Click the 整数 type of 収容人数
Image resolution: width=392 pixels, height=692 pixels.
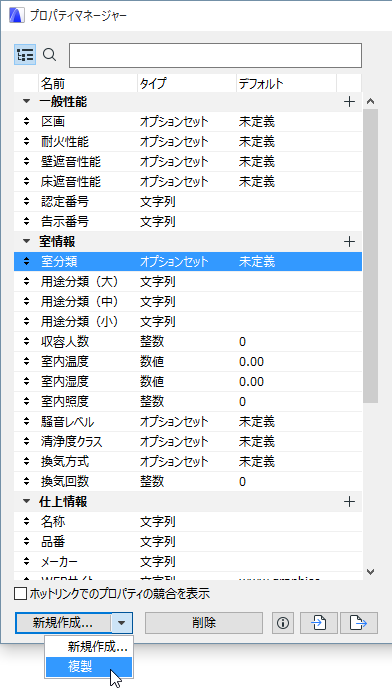152,342
